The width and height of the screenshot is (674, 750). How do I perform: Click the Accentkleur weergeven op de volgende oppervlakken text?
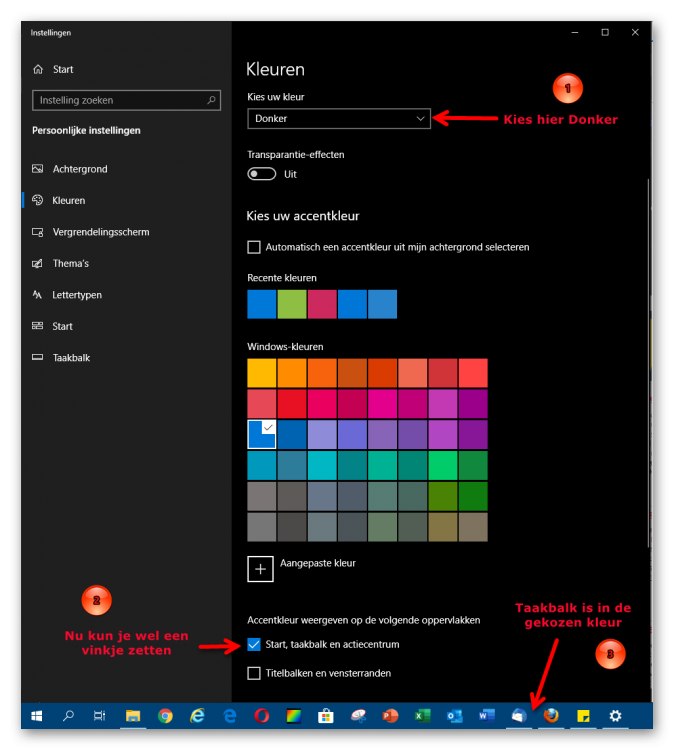coord(364,620)
